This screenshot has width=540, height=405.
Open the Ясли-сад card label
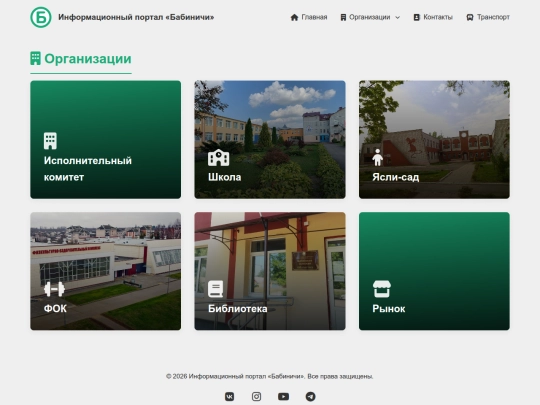click(396, 177)
